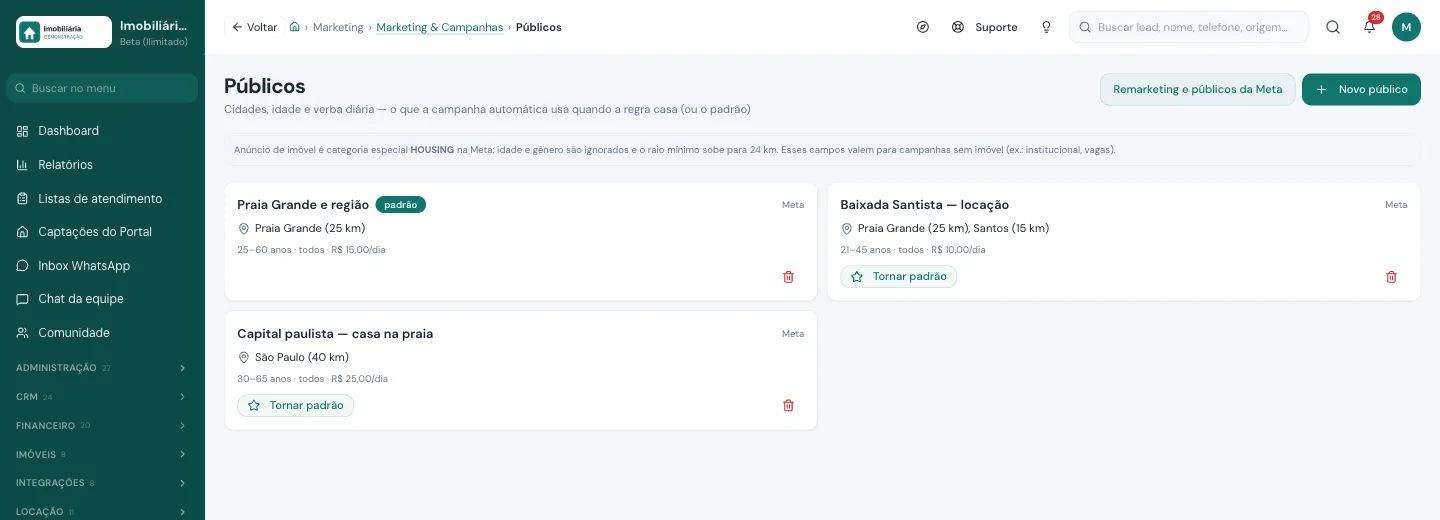This screenshot has width=1440, height=520.
Task: Expand the LOCAÇÃO section
Action: [x=102, y=512]
